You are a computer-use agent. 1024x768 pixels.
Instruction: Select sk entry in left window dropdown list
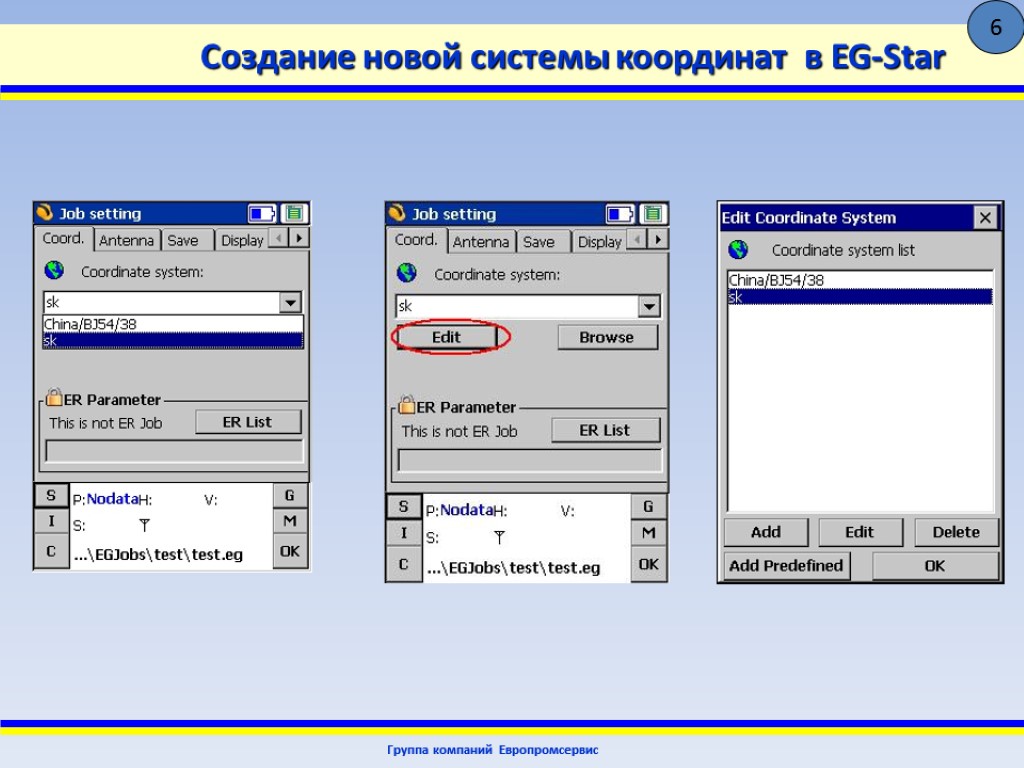click(173, 340)
